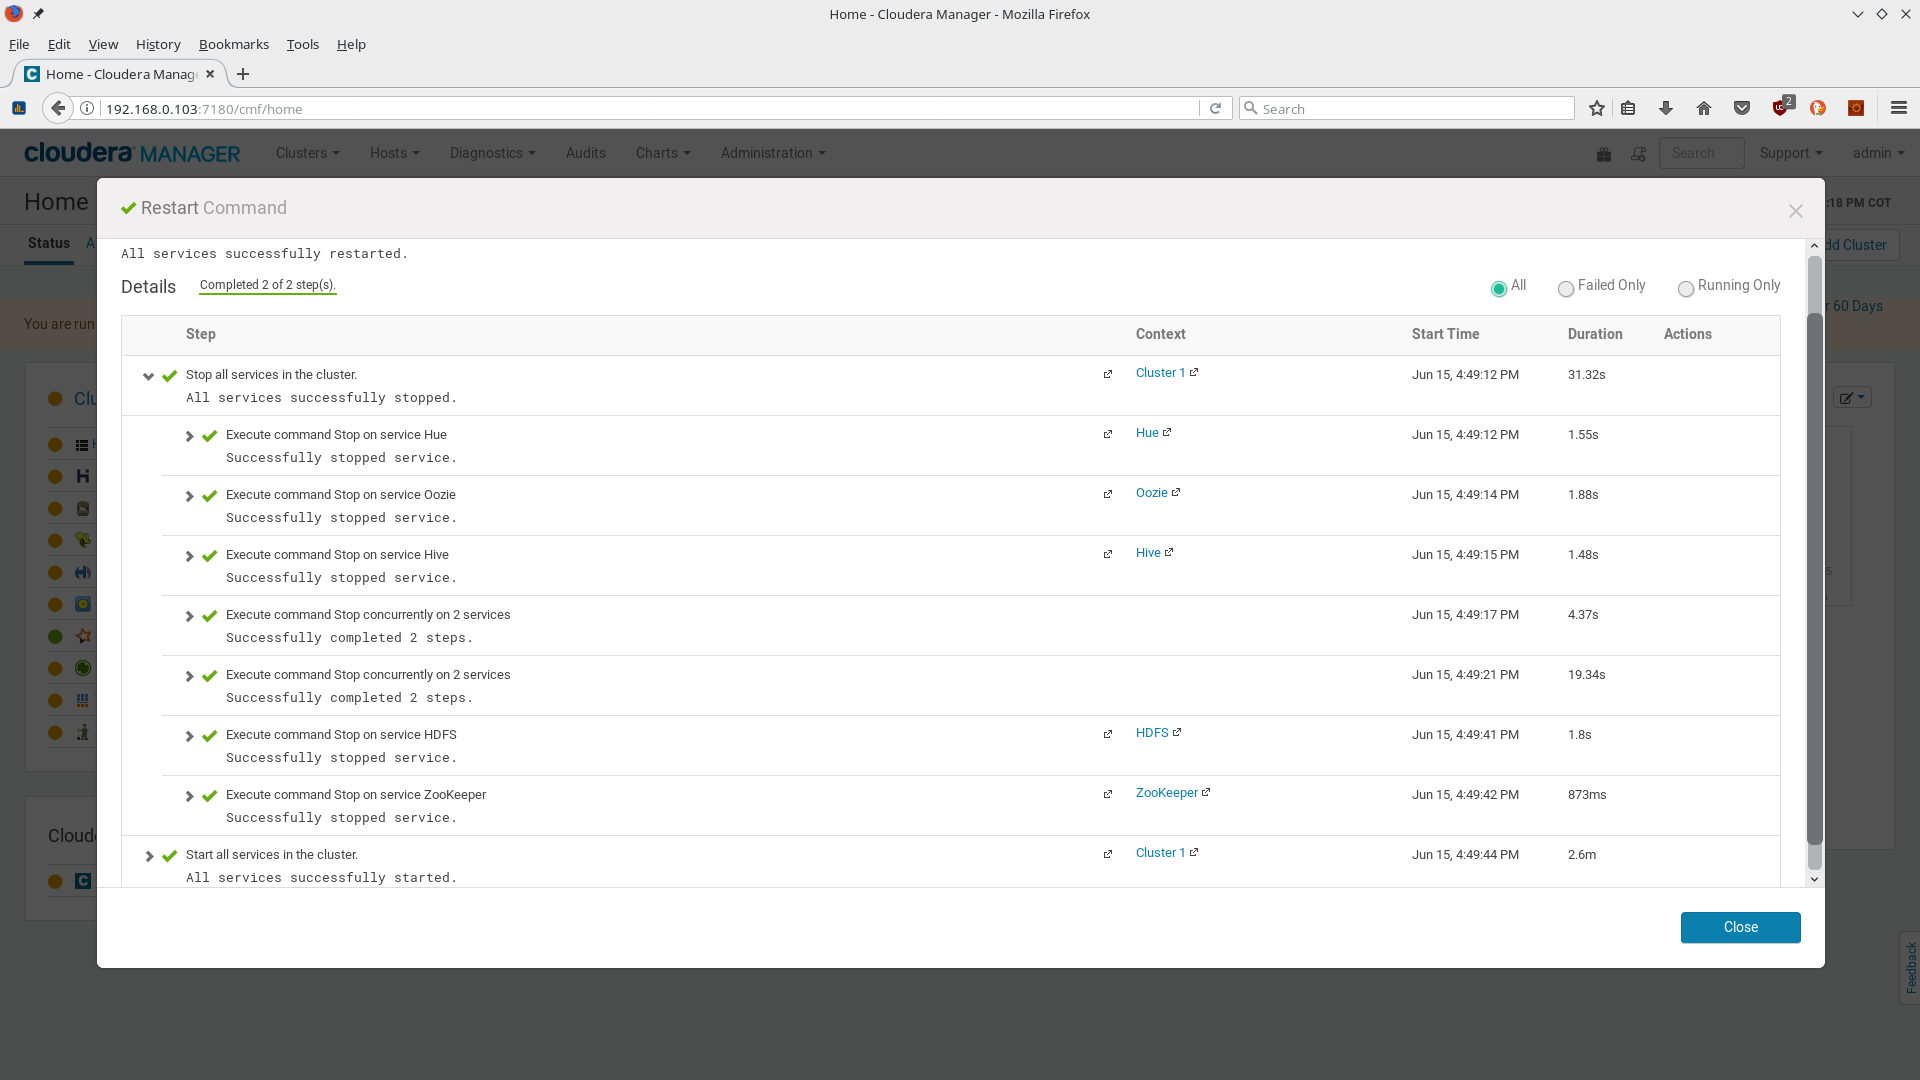Viewport: 1920px width, 1080px height.
Task: Focus URL address bar
Action: 650,108
